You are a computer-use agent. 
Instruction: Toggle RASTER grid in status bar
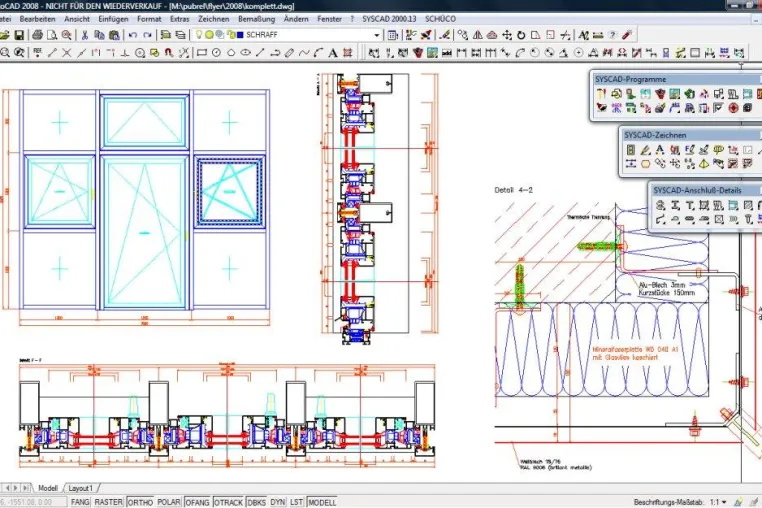click(x=108, y=502)
